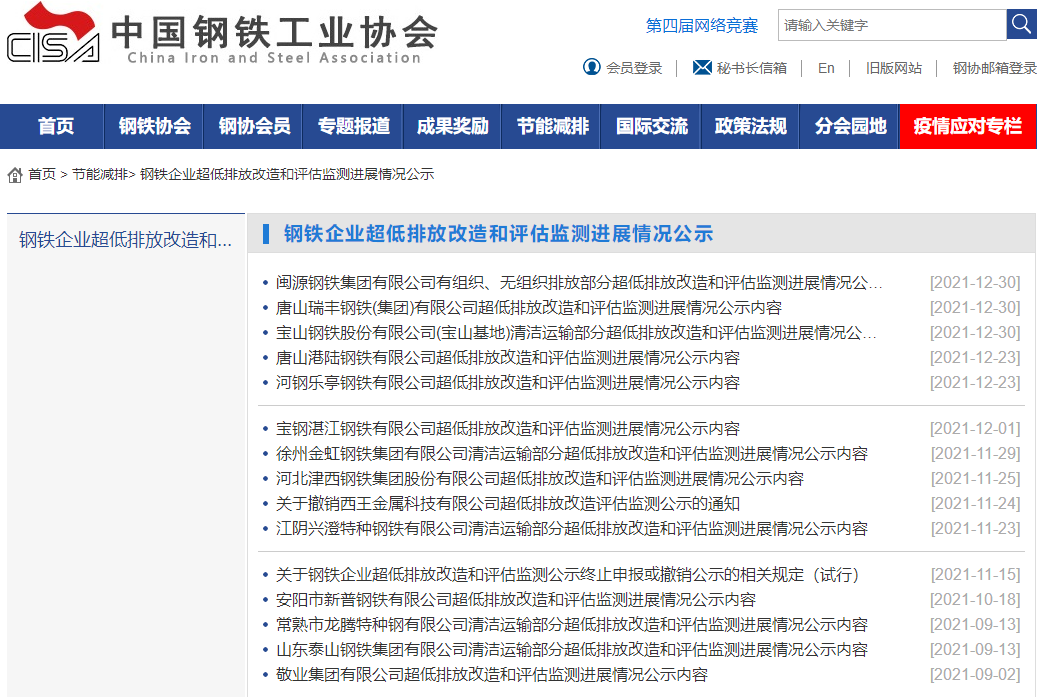Open the 旧版网站 link
This screenshot has width=1037, height=697.
click(893, 68)
